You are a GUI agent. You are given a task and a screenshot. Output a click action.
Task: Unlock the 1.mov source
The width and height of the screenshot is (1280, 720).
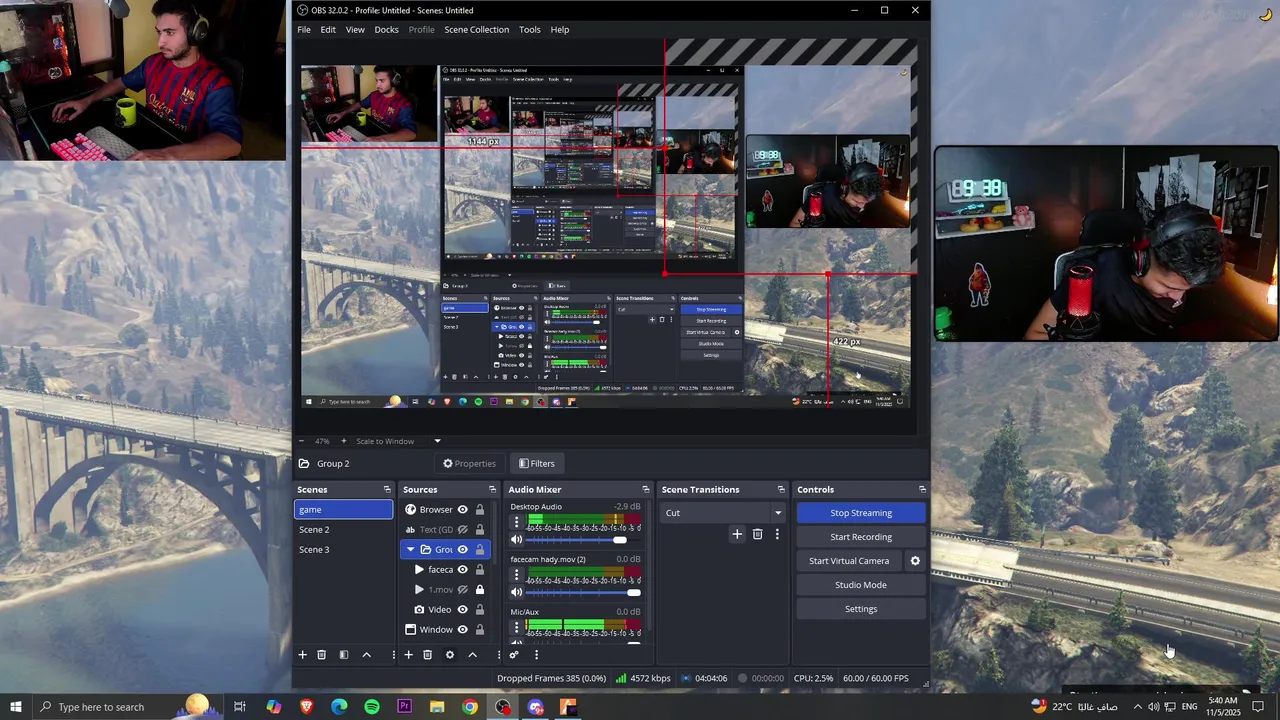click(479, 590)
